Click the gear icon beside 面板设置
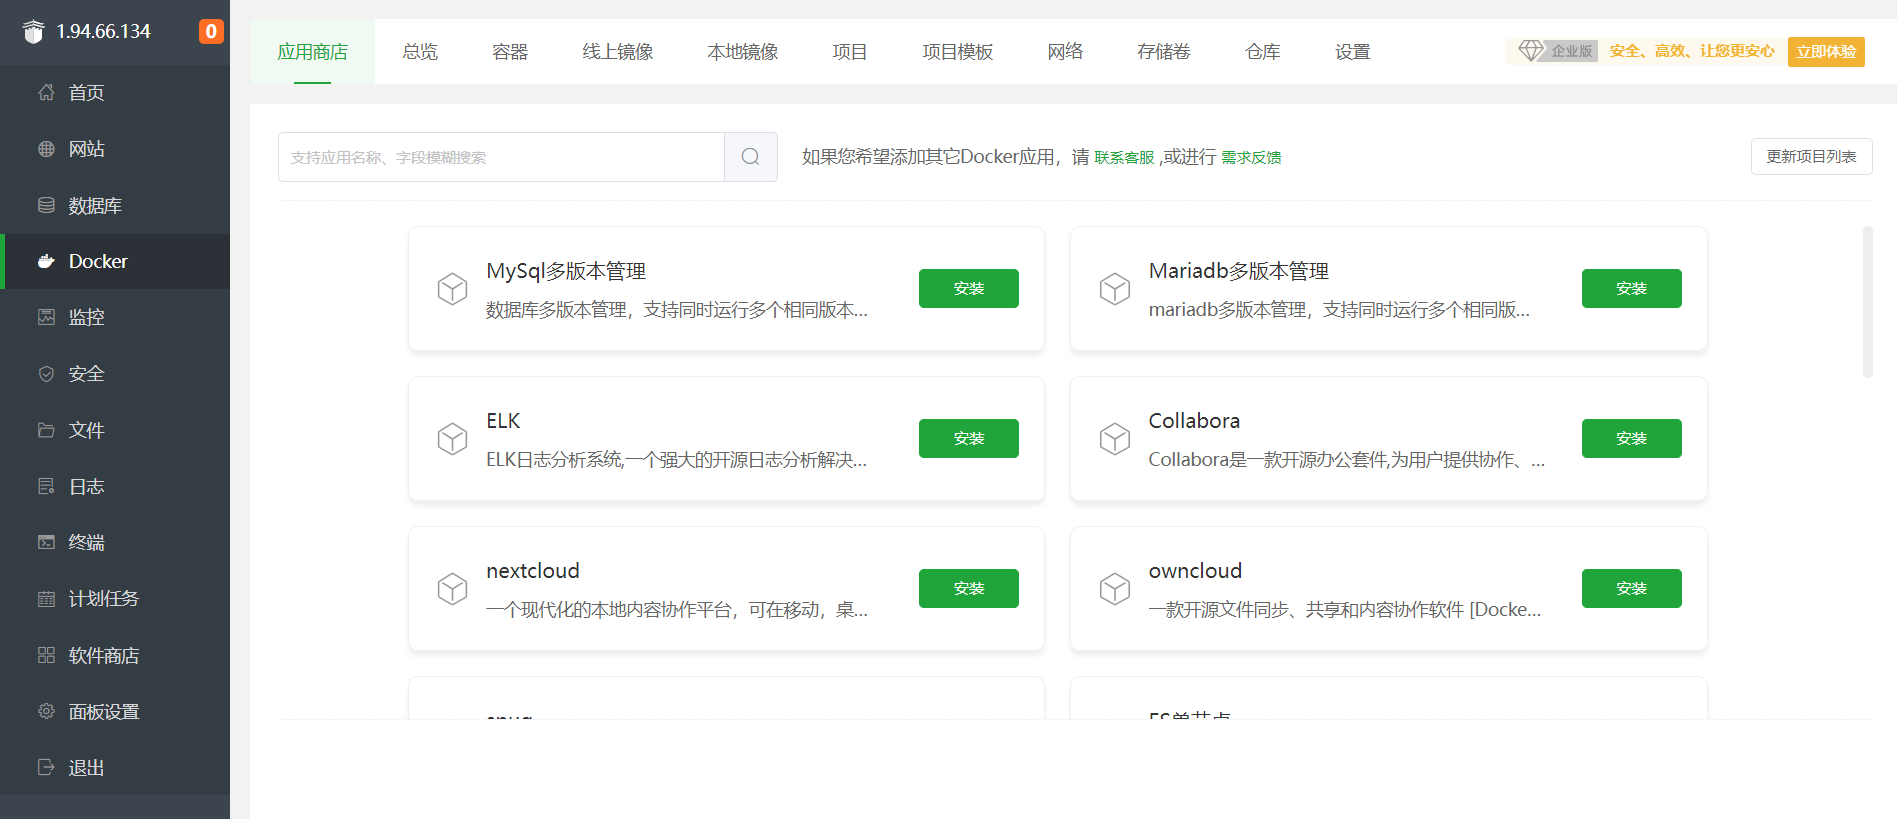This screenshot has width=1897, height=819. click(x=46, y=711)
